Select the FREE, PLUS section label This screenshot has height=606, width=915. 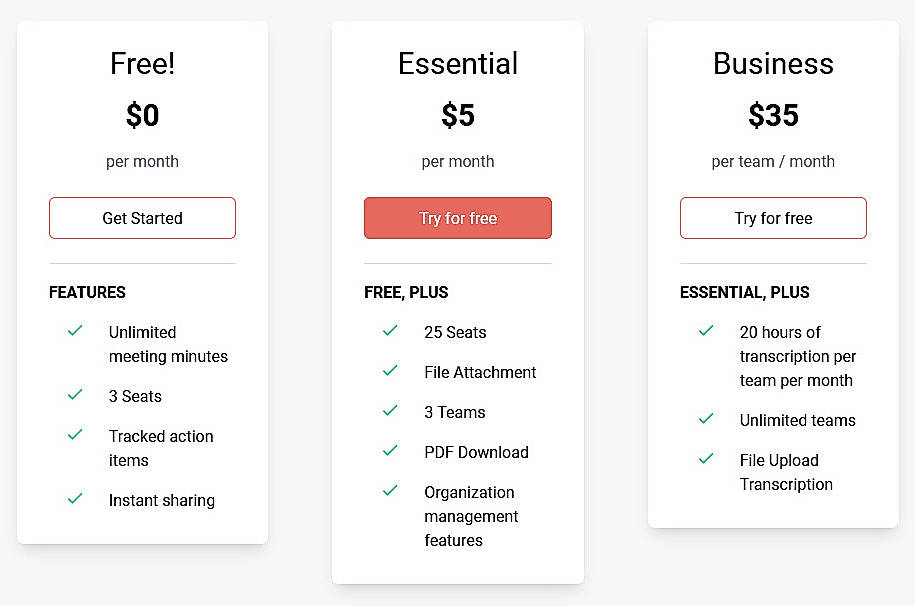click(406, 292)
